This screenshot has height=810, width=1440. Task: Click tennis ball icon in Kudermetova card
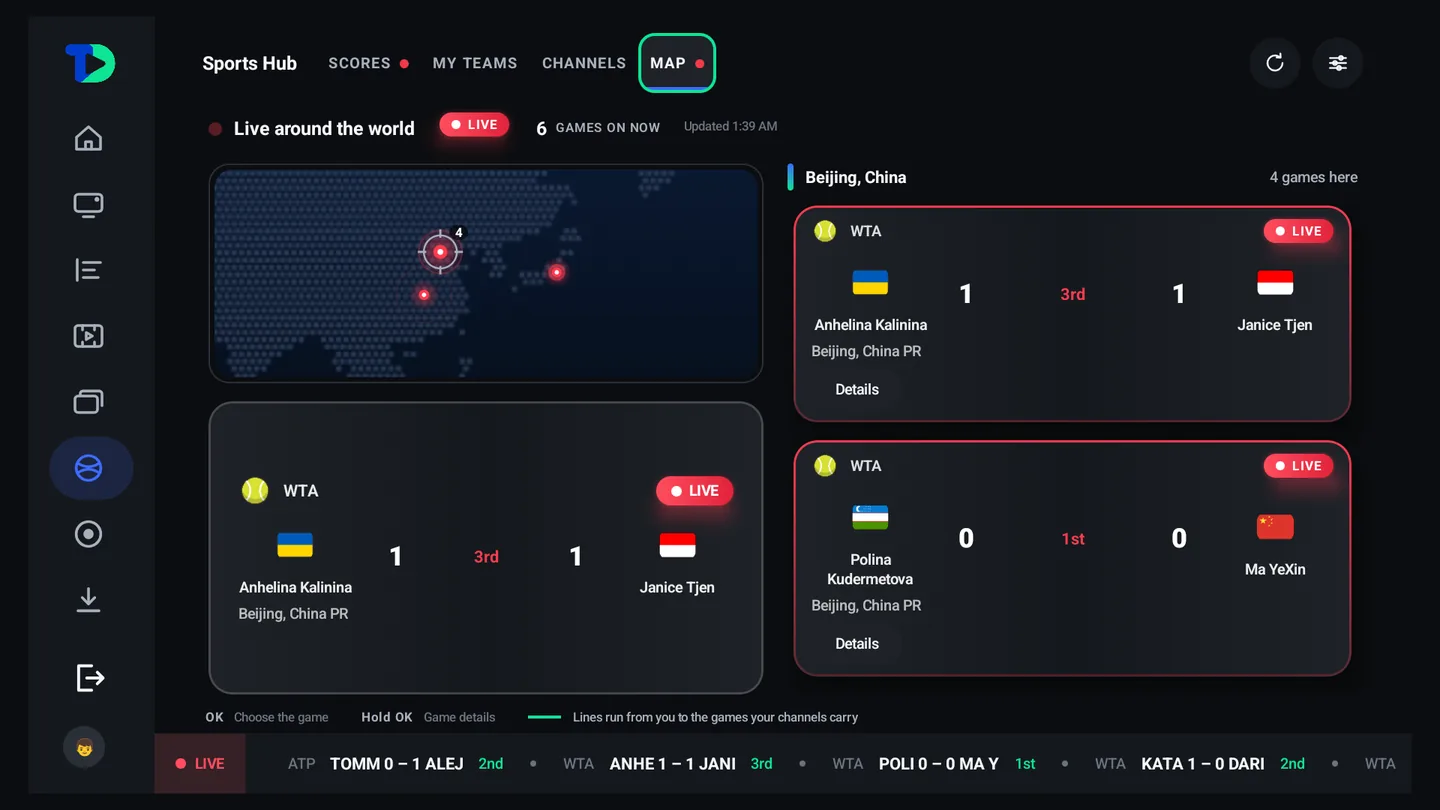click(x=825, y=466)
